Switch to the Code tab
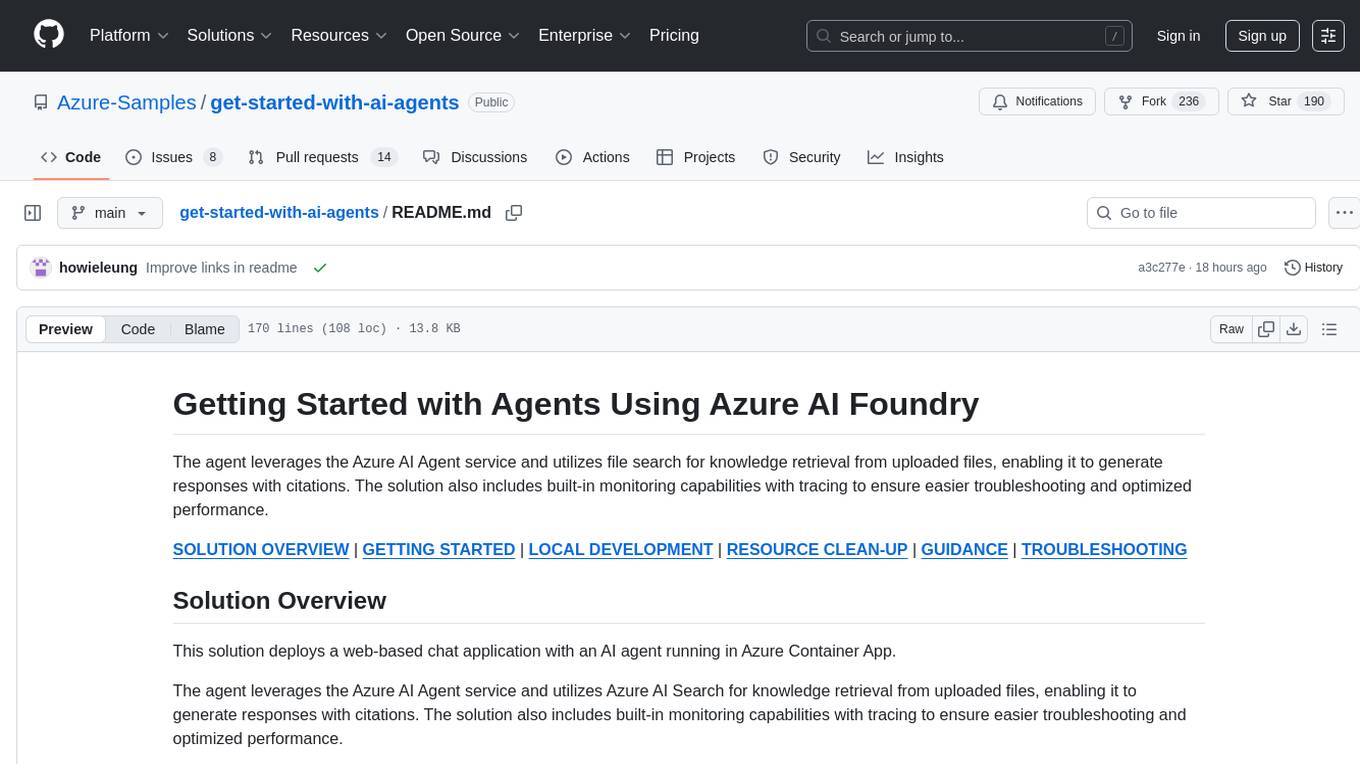1360x764 pixels. point(71,157)
